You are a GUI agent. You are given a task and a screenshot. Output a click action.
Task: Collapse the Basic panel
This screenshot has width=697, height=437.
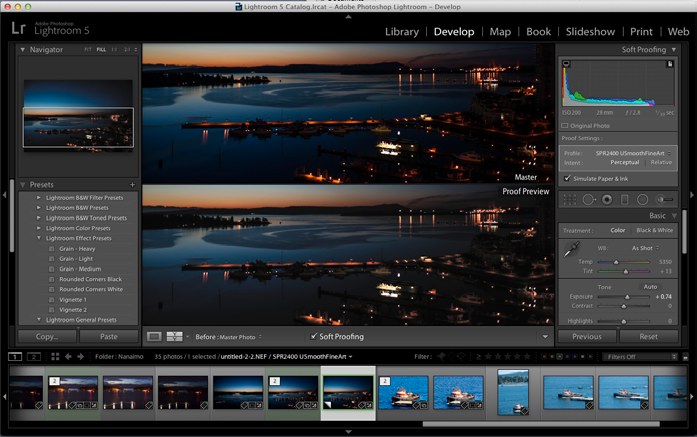674,216
